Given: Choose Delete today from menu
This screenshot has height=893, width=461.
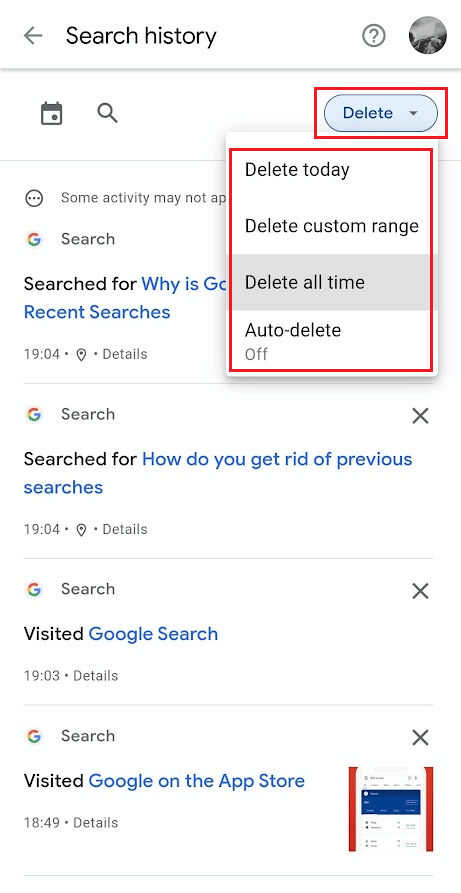Looking at the screenshot, I should click(x=333, y=170).
